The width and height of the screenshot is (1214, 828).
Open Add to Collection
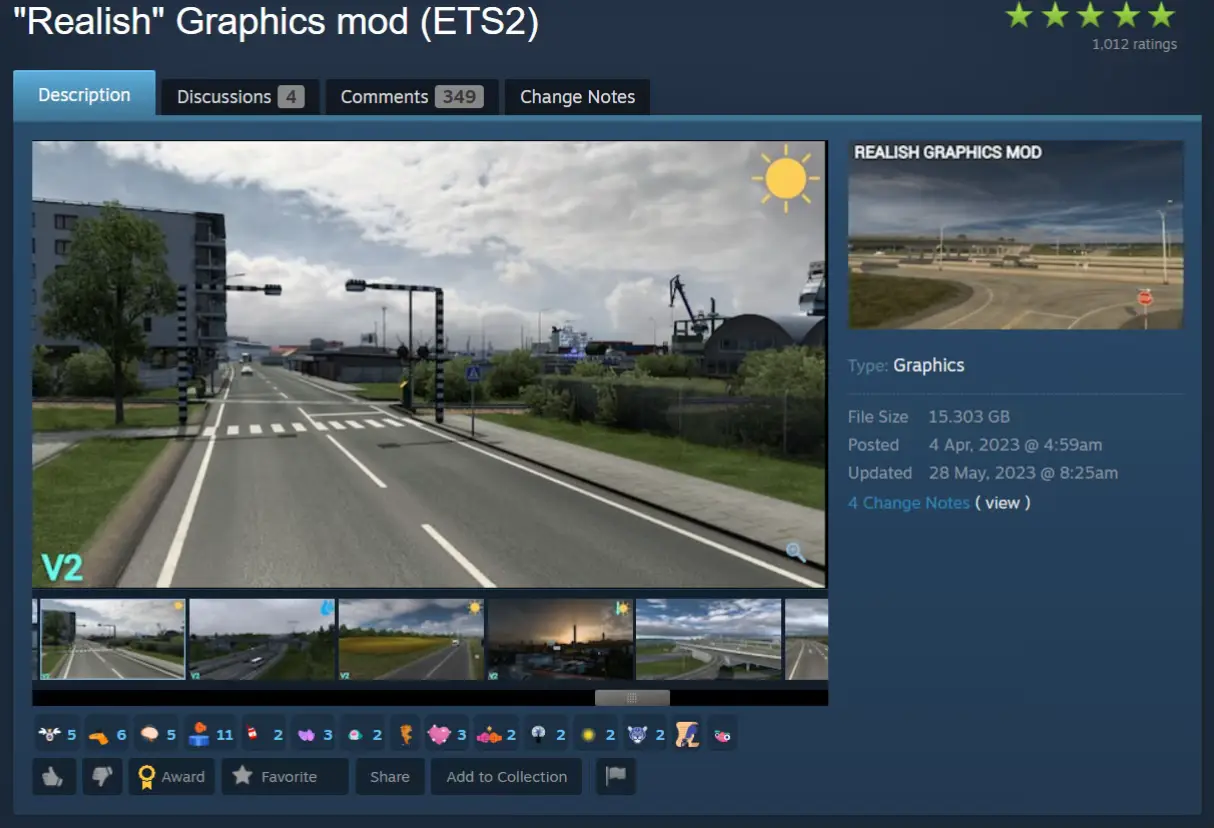(x=506, y=776)
